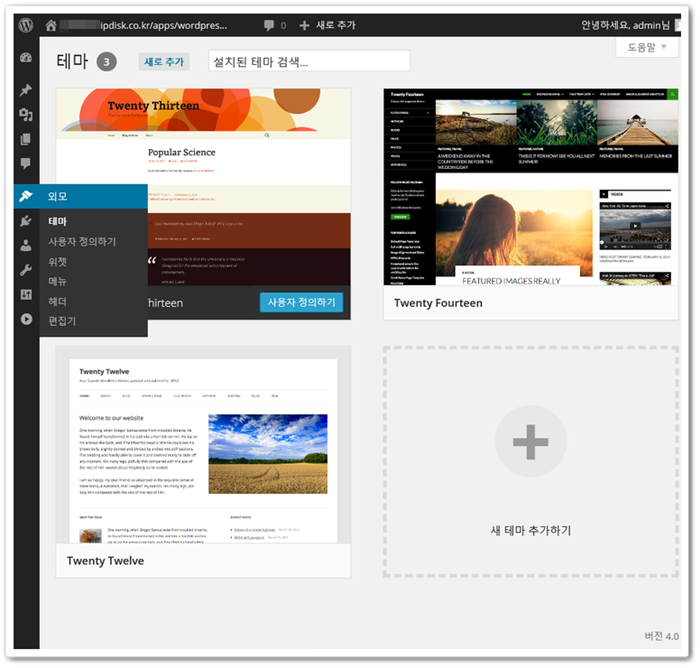Open Pages sidebar icon
The width and height of the screenshot is (700, 668).
[26, 139]
